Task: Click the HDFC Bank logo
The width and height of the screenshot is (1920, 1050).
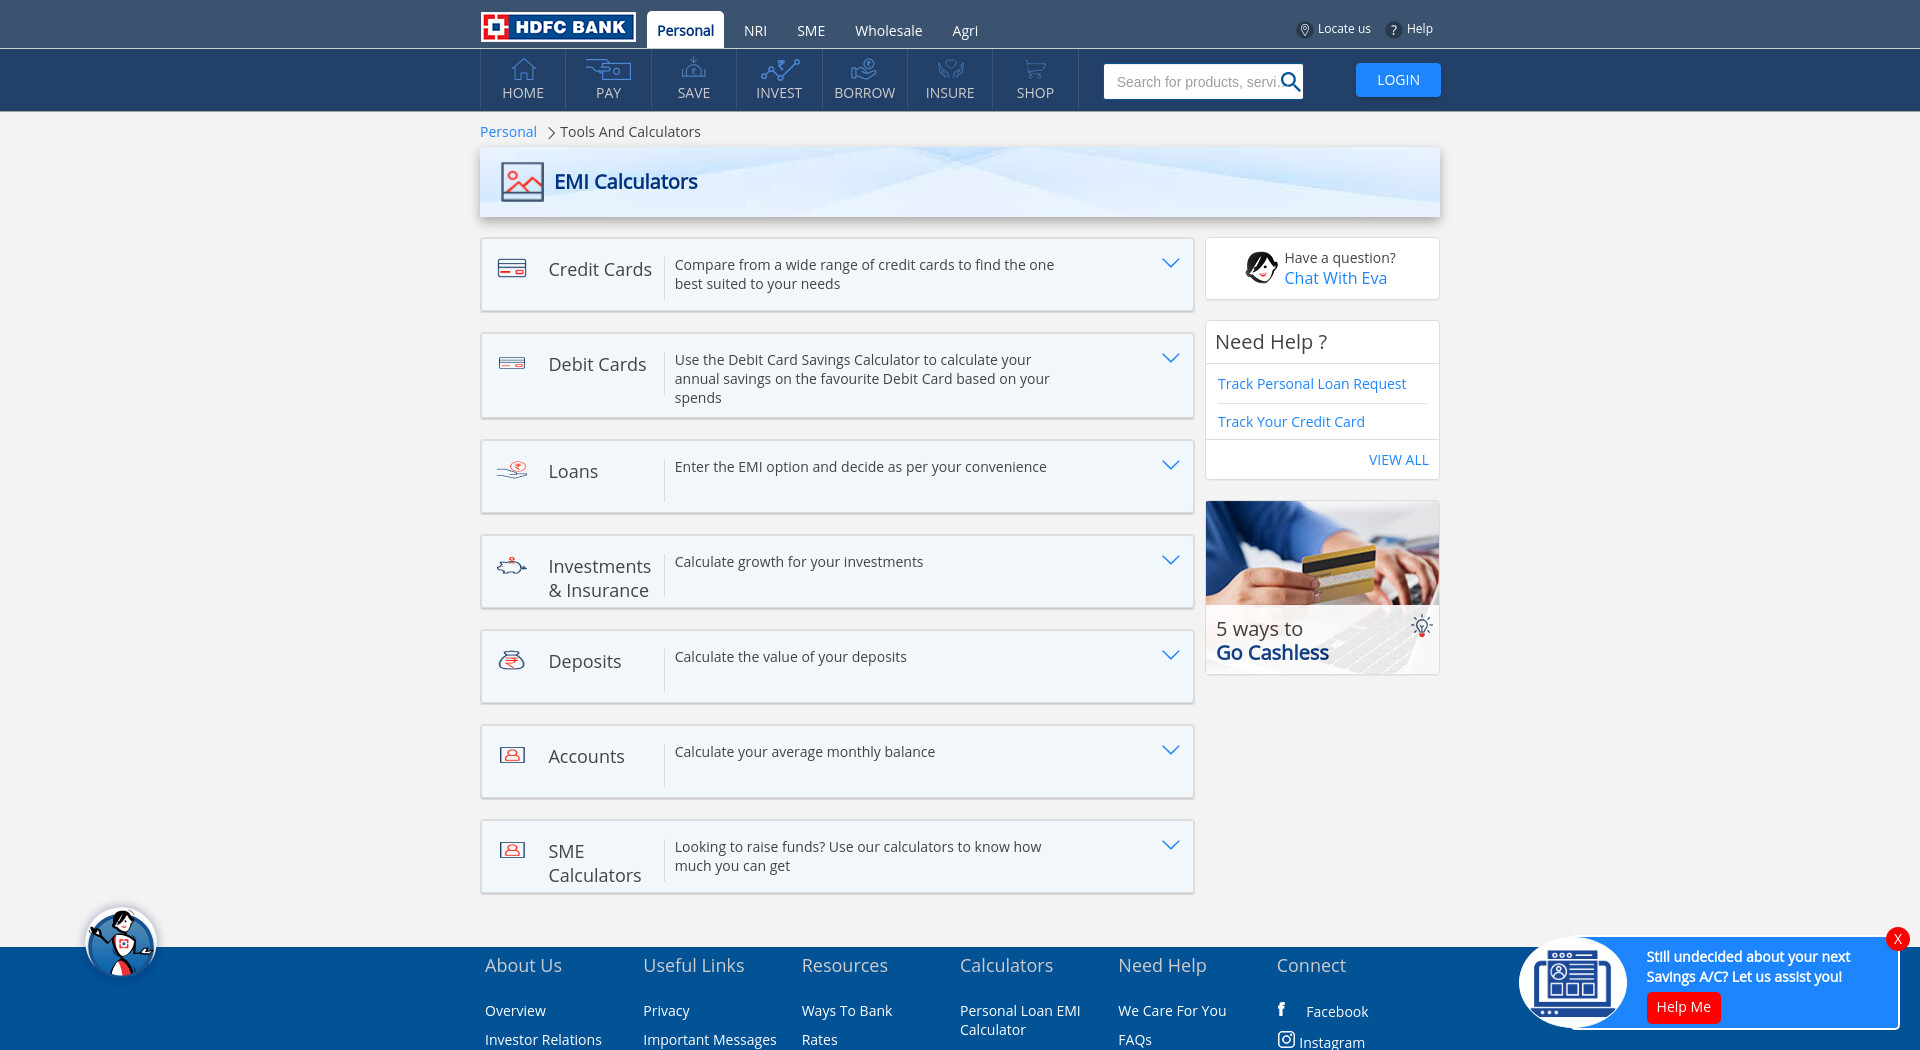Action: [558, 27]
